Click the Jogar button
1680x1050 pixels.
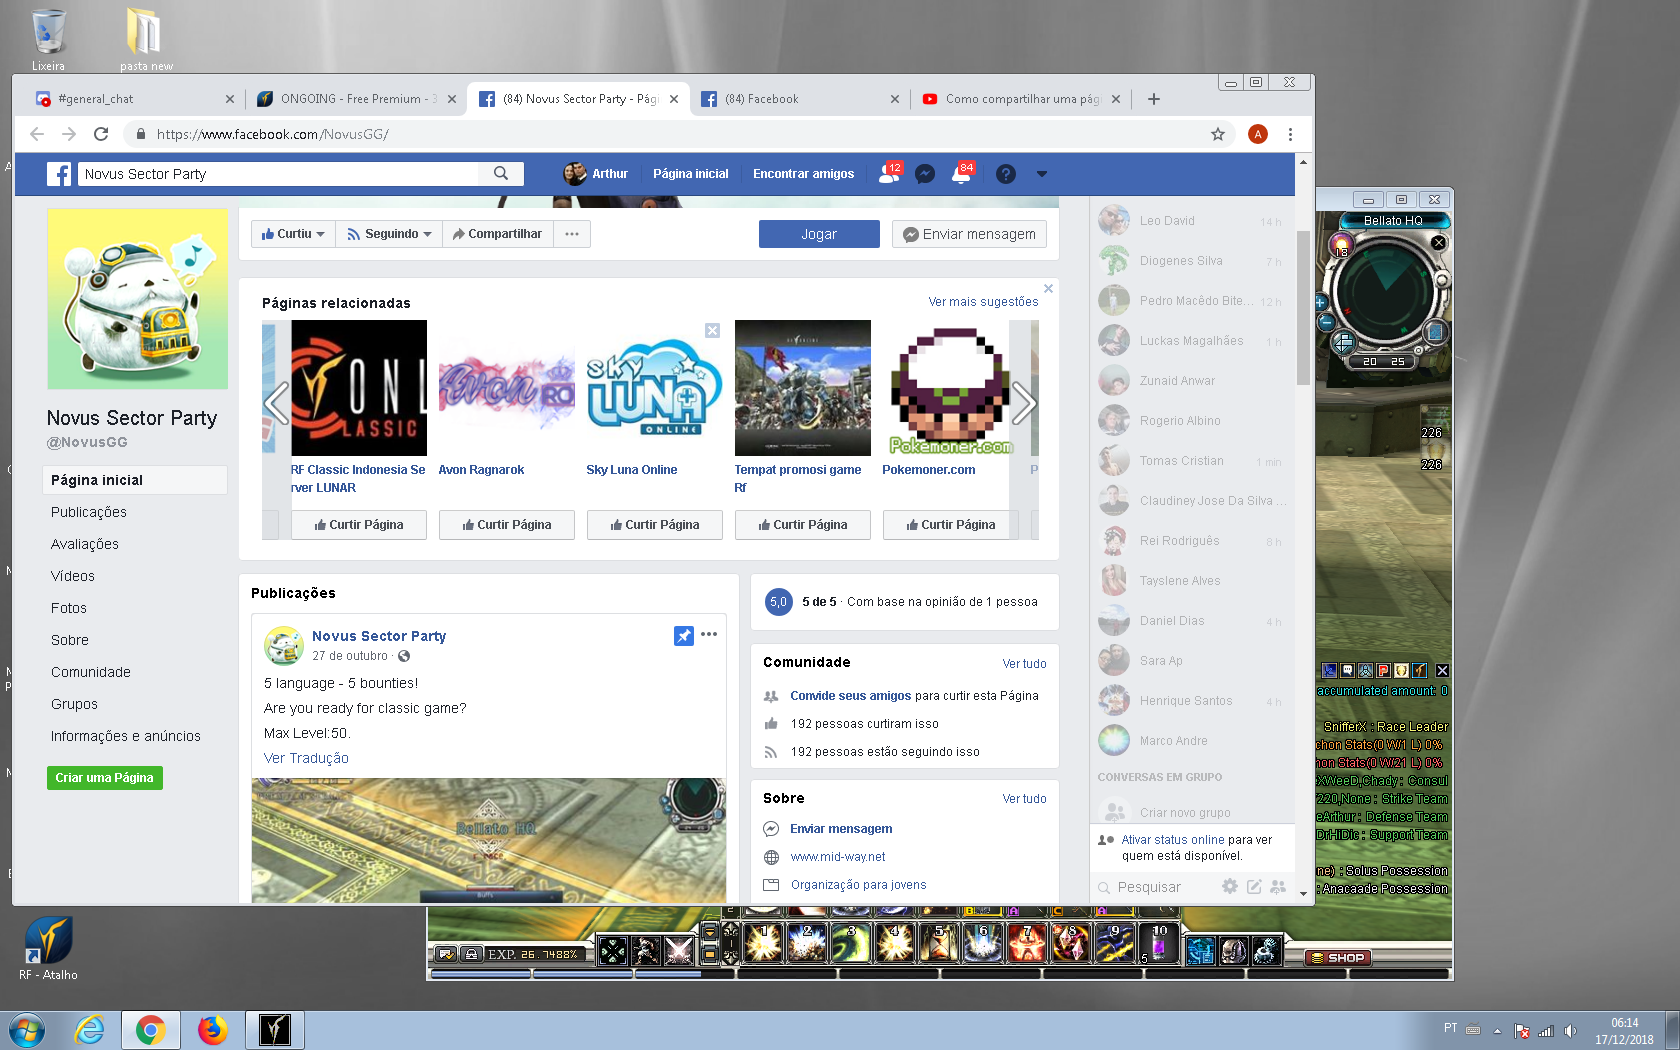coord(819,234)
